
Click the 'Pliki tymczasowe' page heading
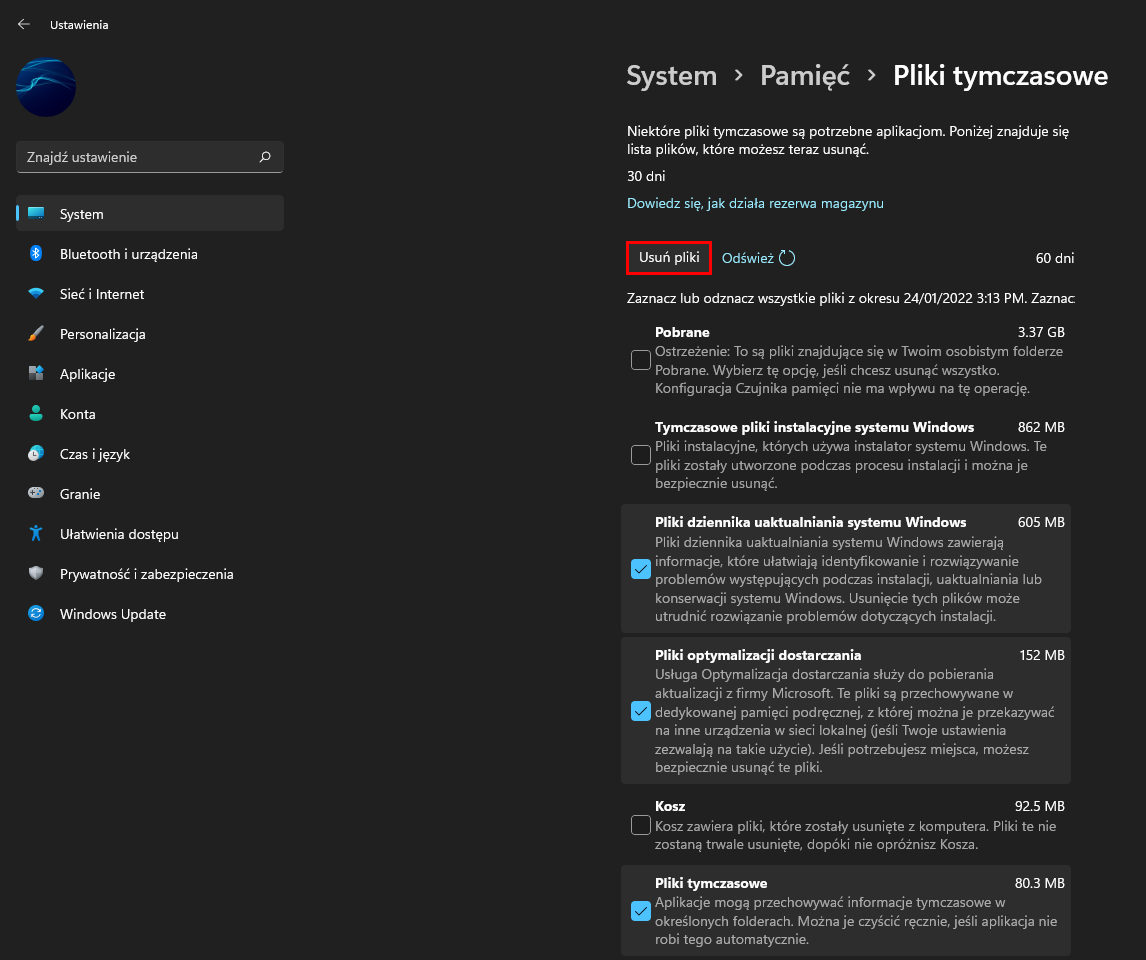[x=1000, y=76]
